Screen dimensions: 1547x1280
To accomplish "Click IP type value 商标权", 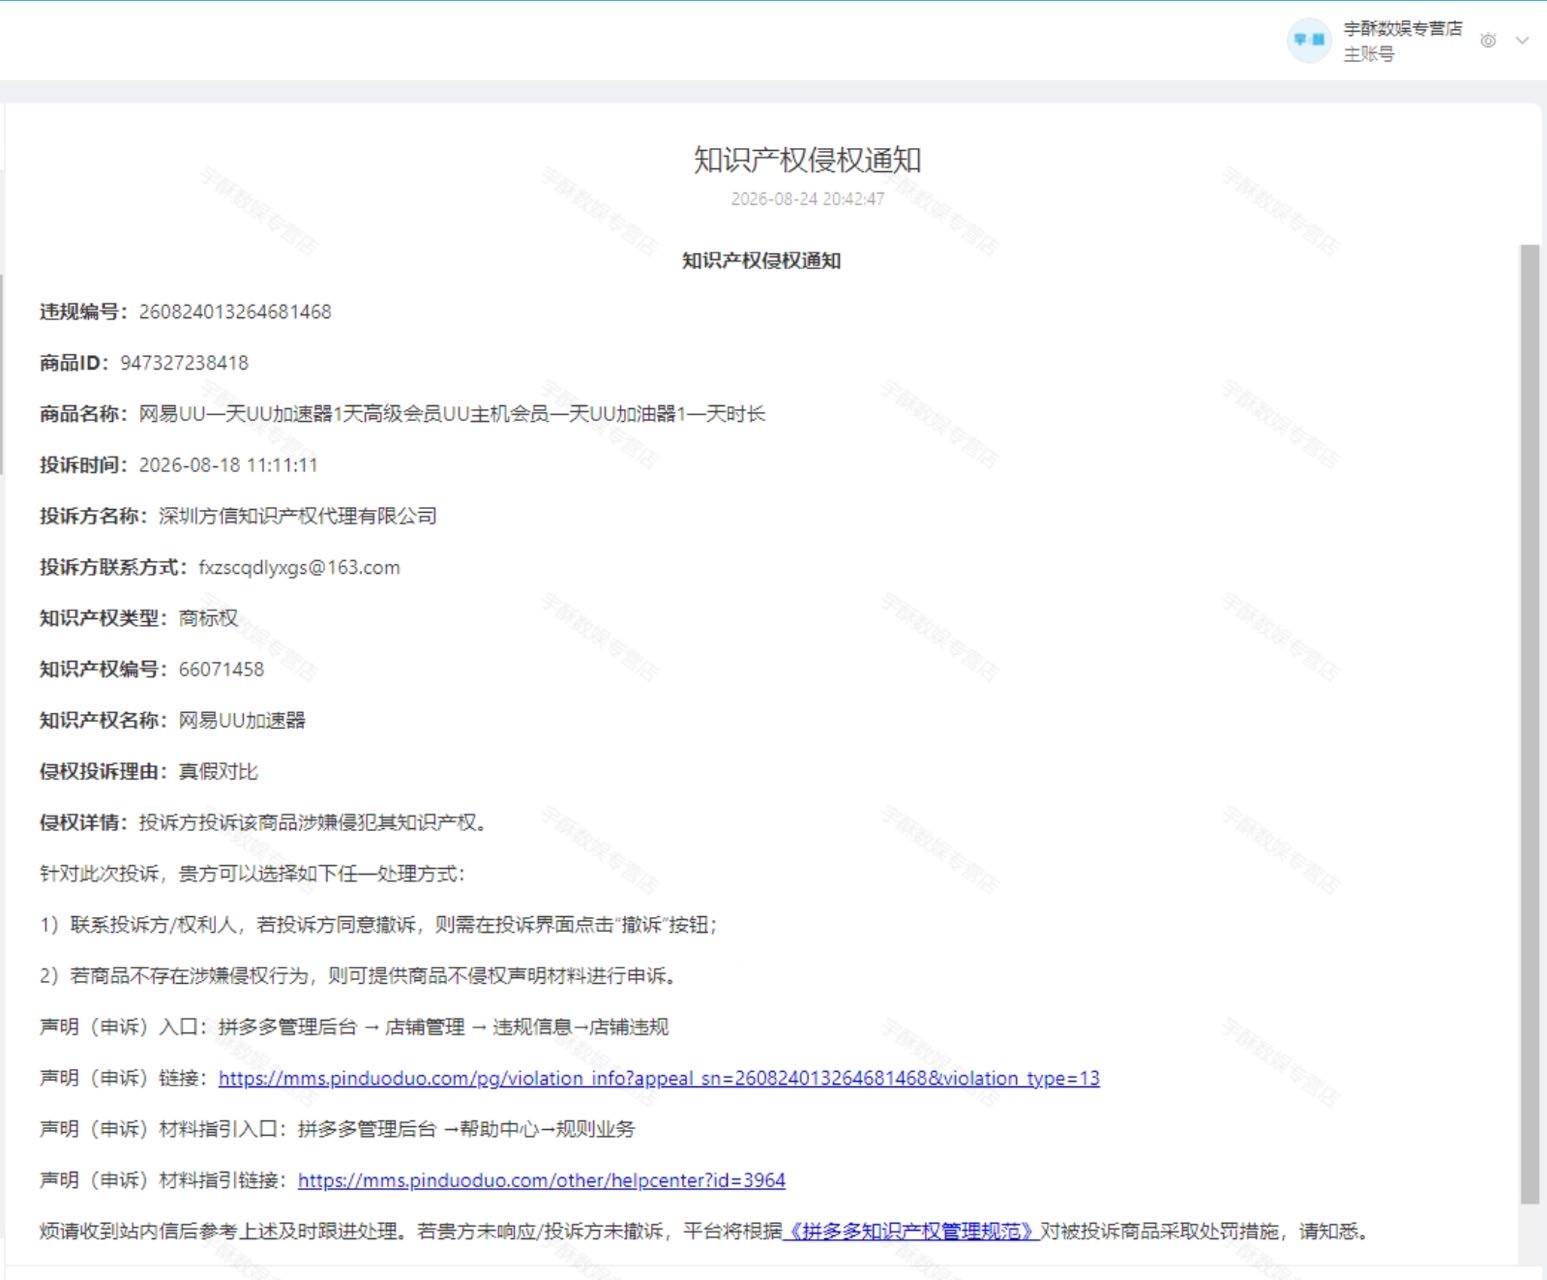I will tap(209, 618).
